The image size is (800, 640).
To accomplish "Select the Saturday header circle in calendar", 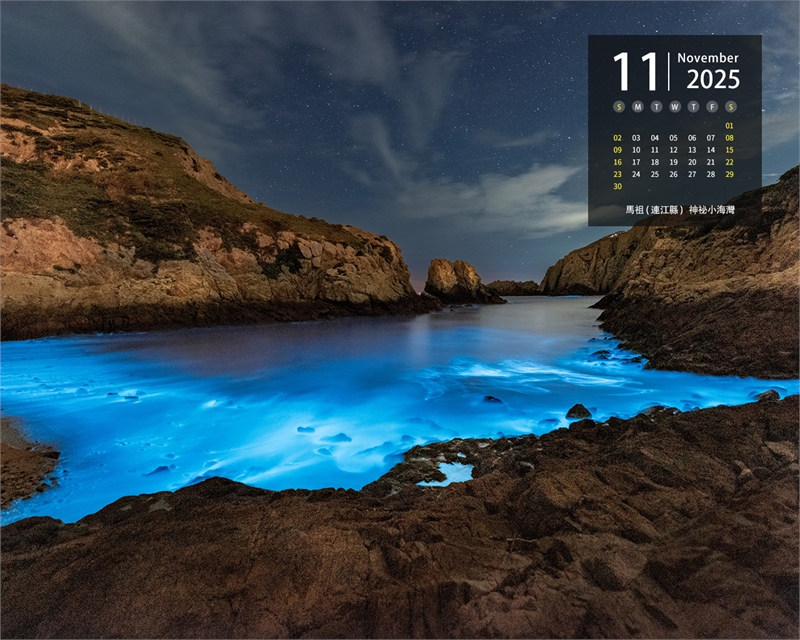I will pos(730,107).
